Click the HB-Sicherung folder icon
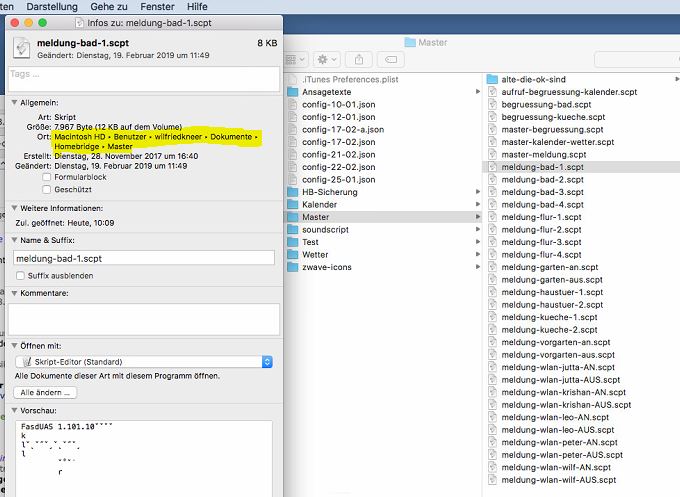 (x=292, y=192)
